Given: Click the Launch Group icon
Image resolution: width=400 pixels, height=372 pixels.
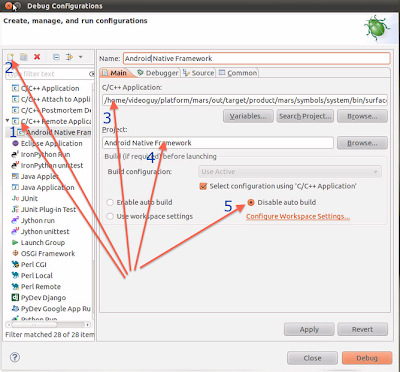Looking at the screenshot, I should [x=15, y=242].
